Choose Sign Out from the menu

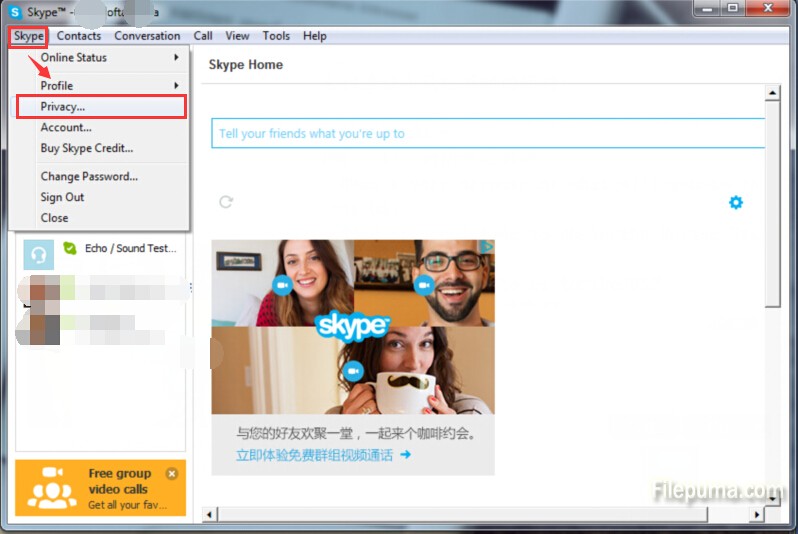(x=63, y=197)
